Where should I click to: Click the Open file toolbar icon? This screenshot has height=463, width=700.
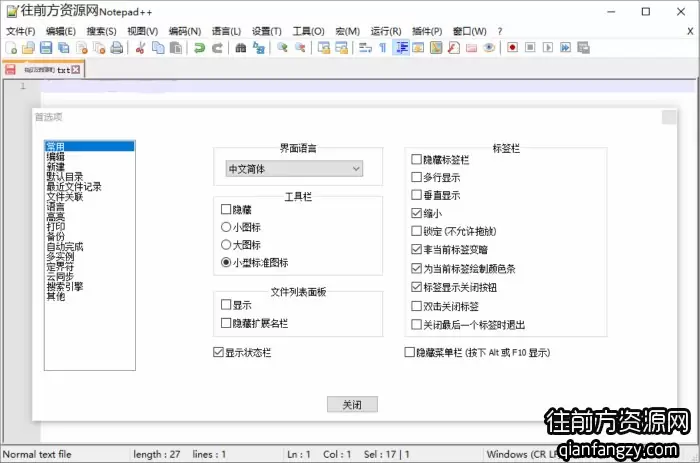pyautogui.click(x=28, y=47)
